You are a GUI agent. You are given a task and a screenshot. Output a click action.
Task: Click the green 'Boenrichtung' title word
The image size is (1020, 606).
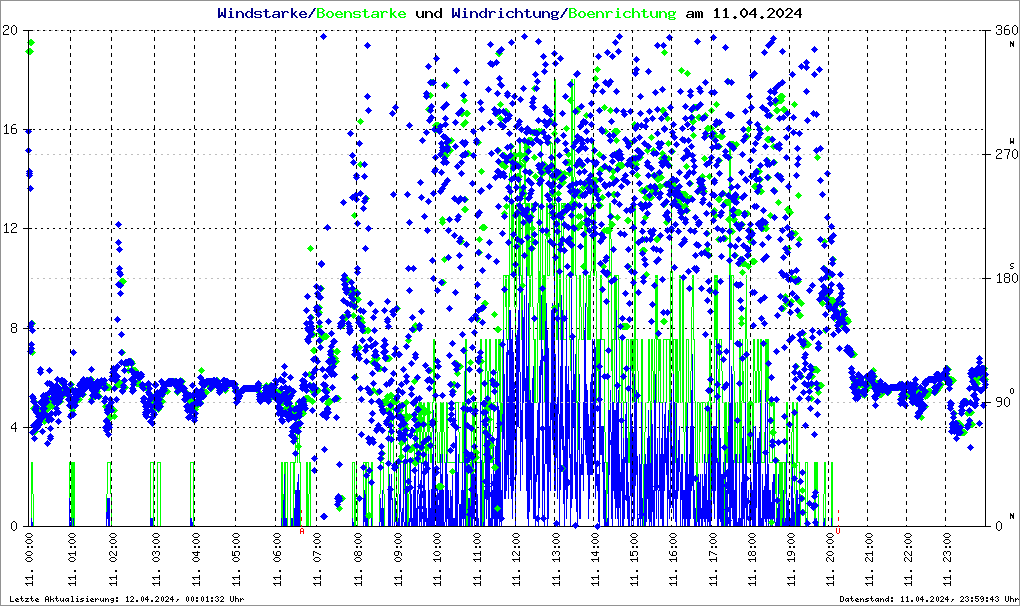[x=623, y=13]
